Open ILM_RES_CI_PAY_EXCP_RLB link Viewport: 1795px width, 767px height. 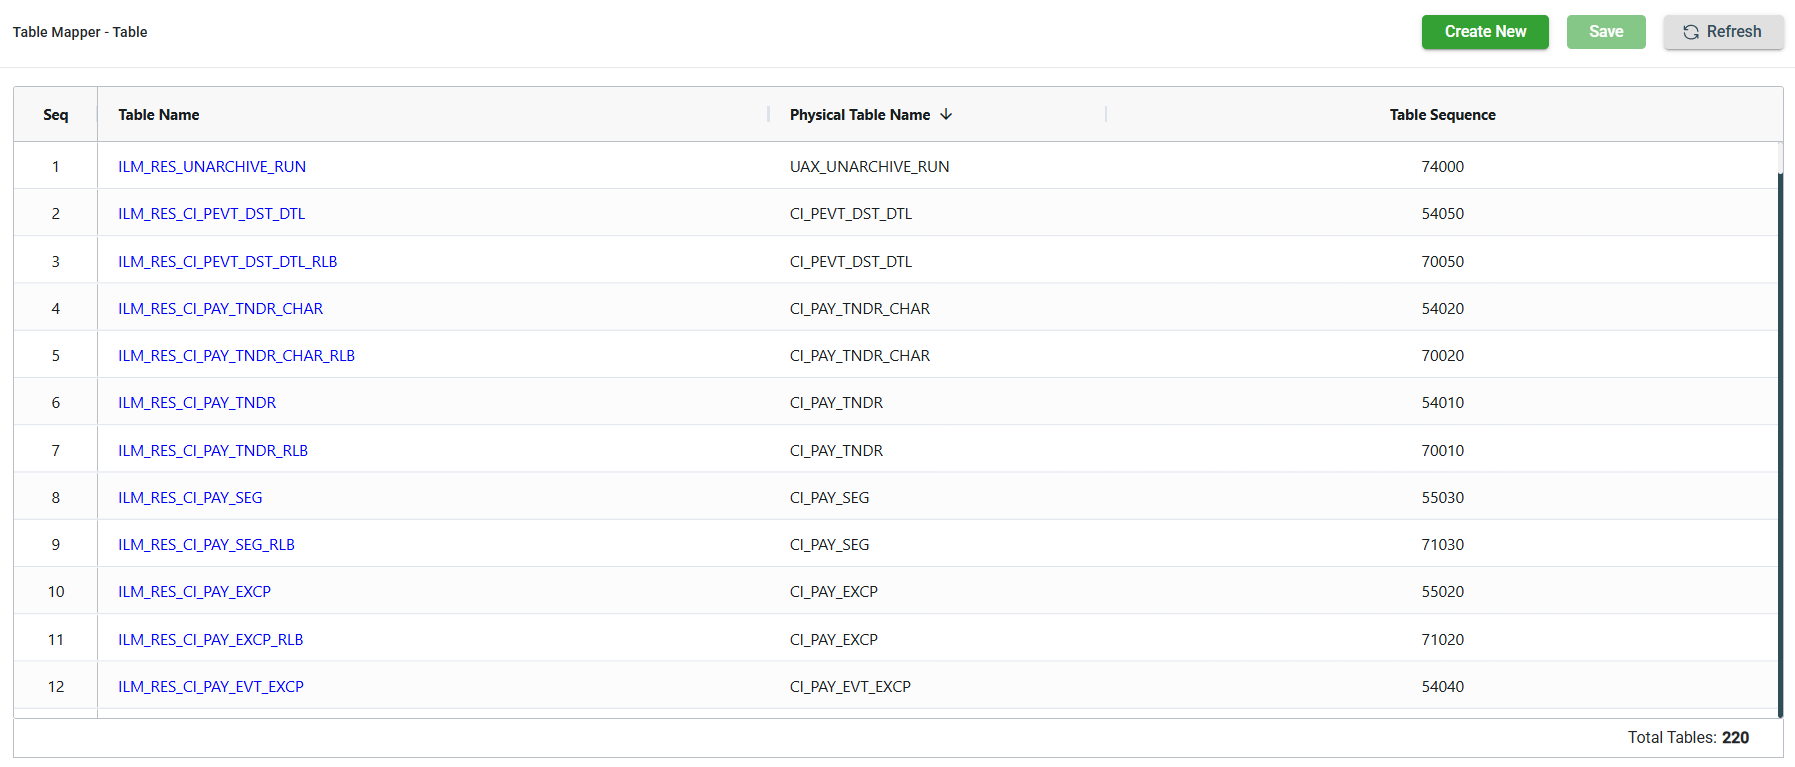[x=210, y=640]
